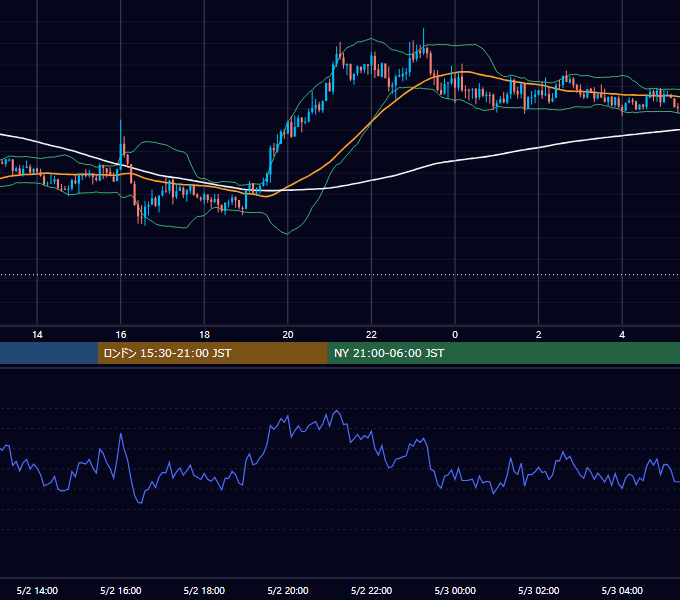Click the 16 label on price chart axis
Image resolution: width=680 pixels, height=600 pixels.
pos(121,335)
